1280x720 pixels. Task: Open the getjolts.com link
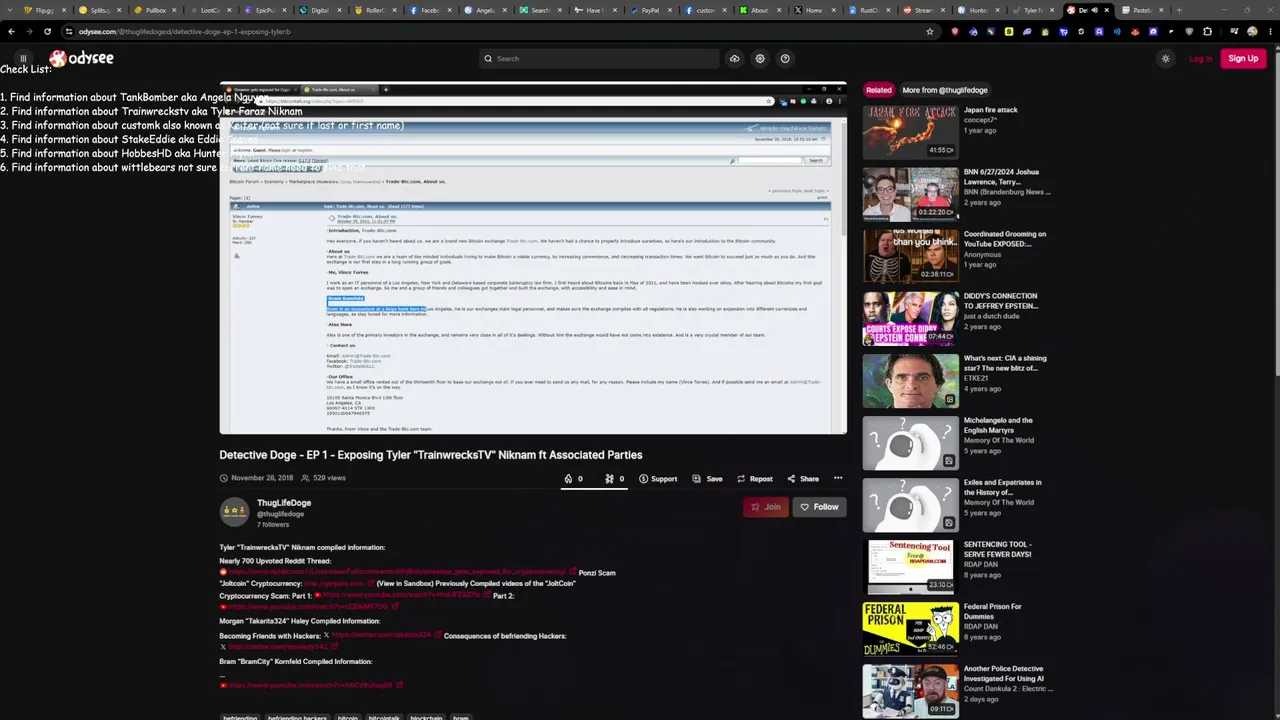tap(334, 583)
